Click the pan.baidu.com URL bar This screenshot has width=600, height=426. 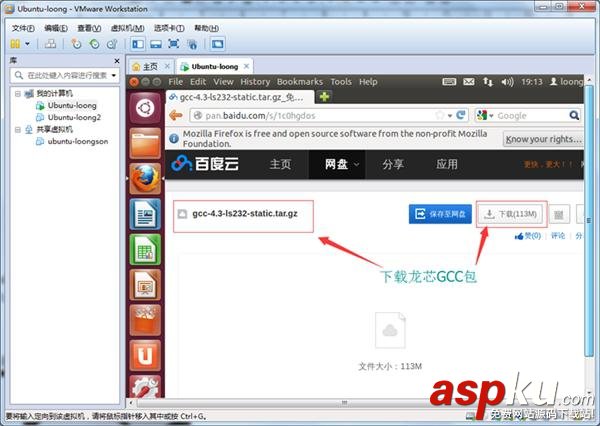click(314, 116)
